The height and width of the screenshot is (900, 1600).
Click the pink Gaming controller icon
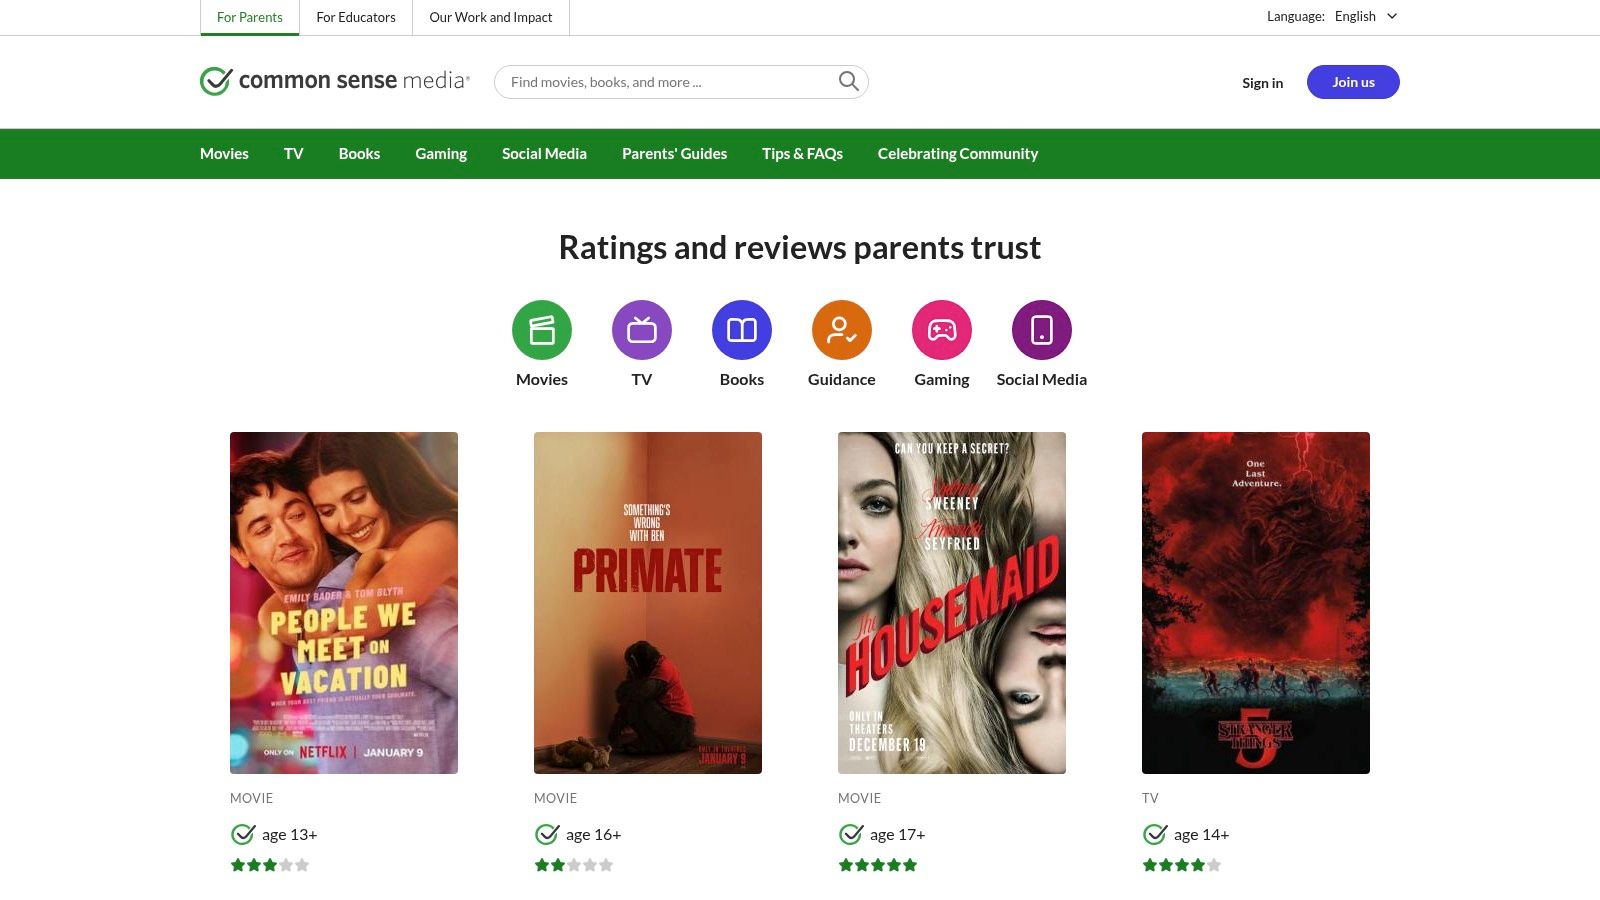942,330
